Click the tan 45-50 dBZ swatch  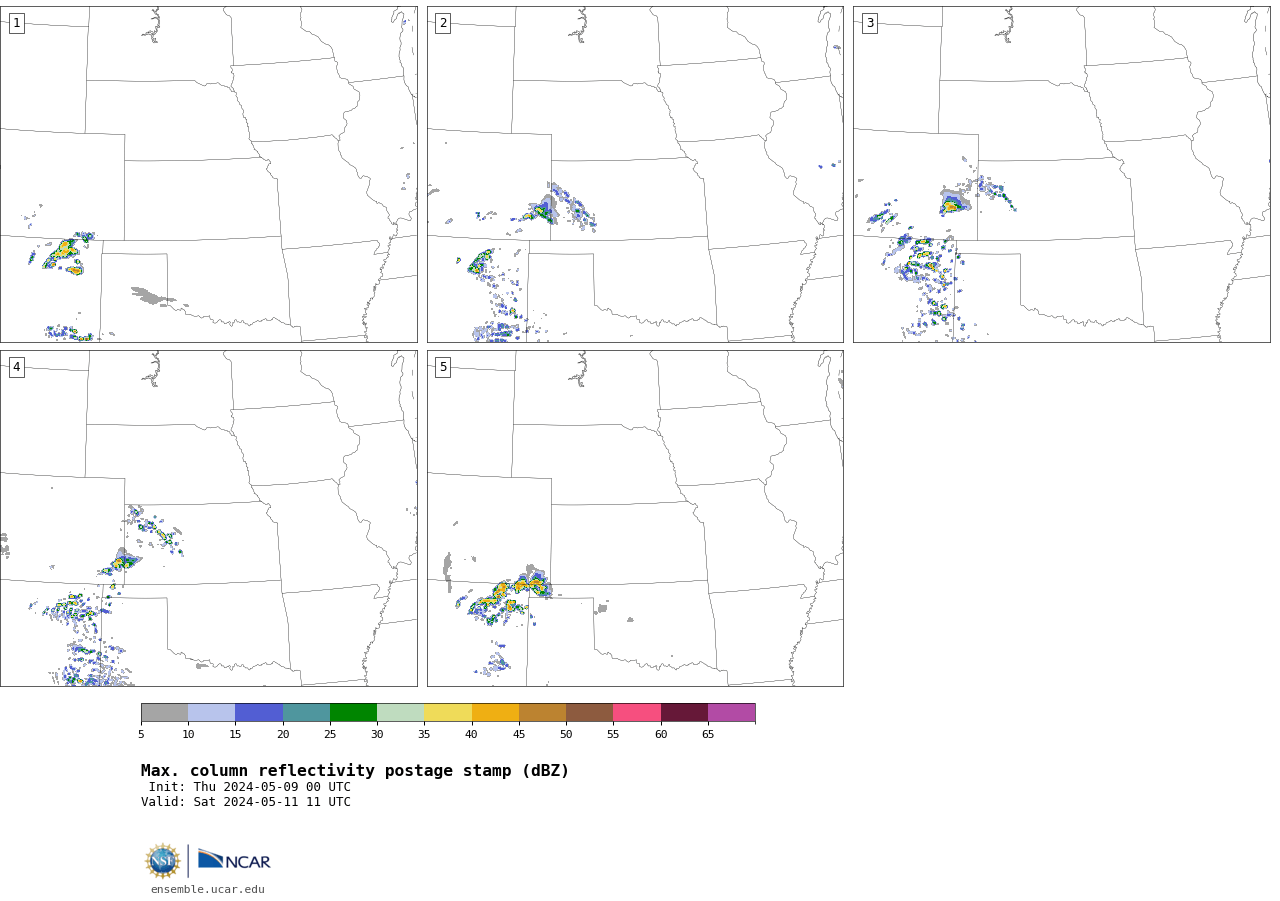pyautogui.click(x=542, y=712)
